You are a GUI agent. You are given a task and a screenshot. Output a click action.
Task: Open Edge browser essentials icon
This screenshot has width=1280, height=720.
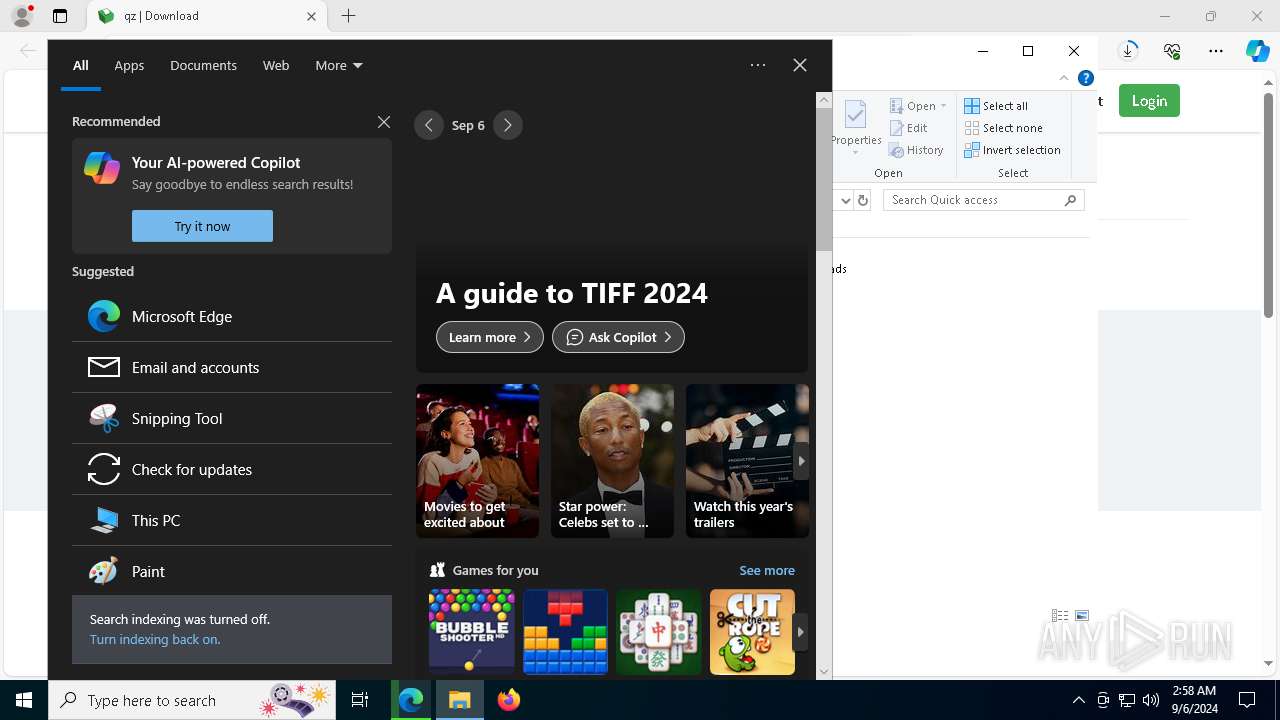[1172, 51]
